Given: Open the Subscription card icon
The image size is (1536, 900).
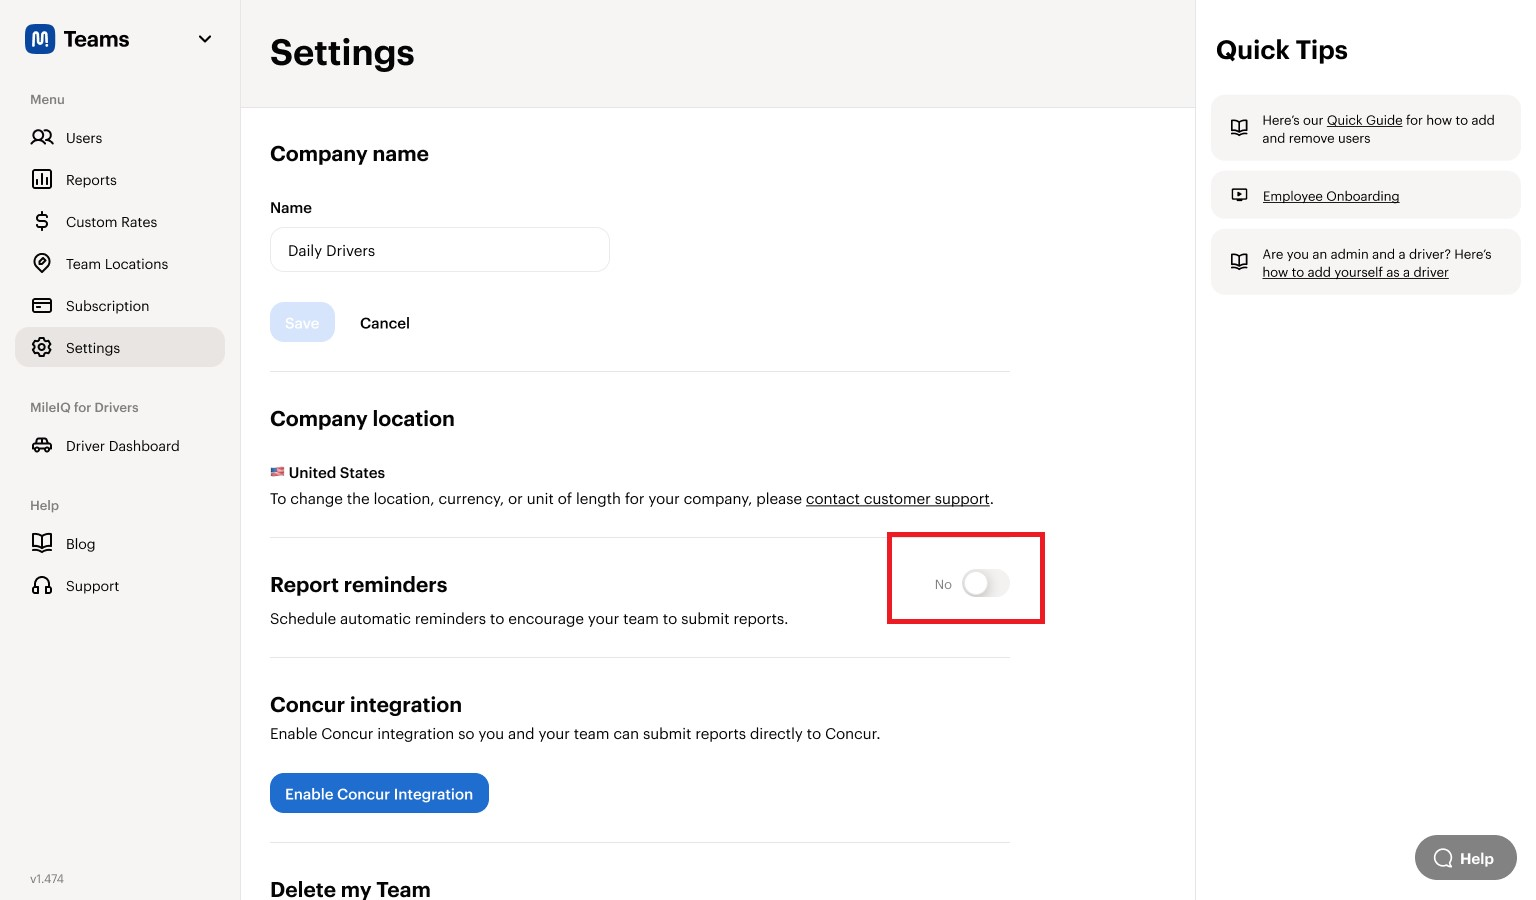Looking at the screenshot, I should (x=42, y=305).
